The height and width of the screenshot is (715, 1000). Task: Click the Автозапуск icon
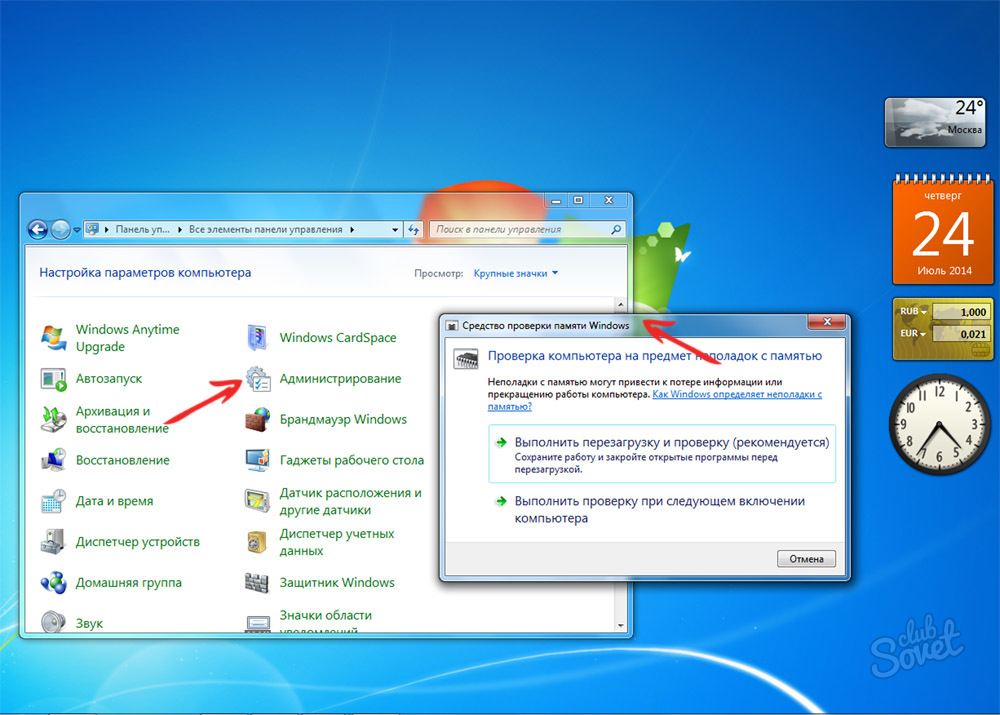coord(54,379)
